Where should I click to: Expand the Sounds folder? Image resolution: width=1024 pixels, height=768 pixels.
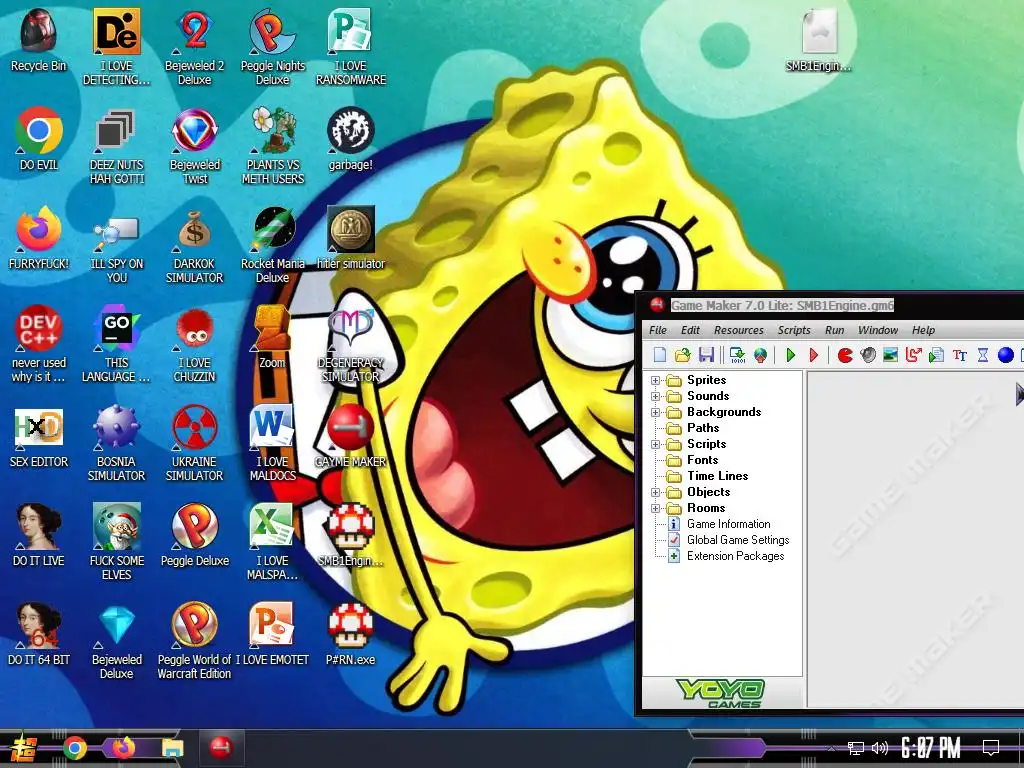[655, 396]
